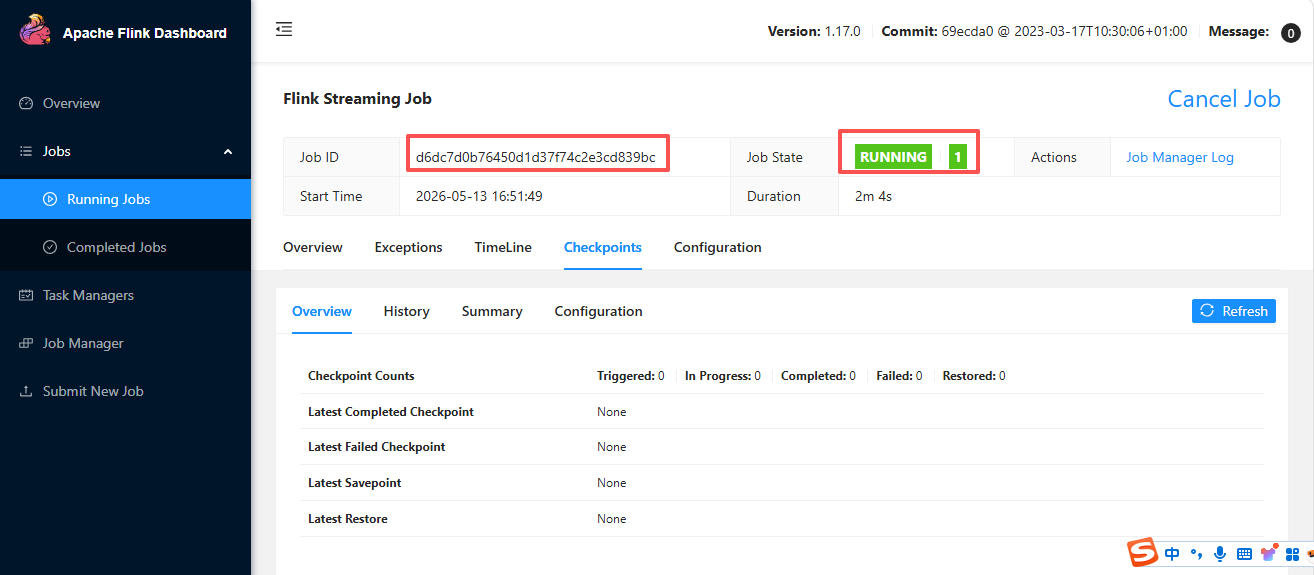Open the skin shirt icon

tap(1269, 552)
